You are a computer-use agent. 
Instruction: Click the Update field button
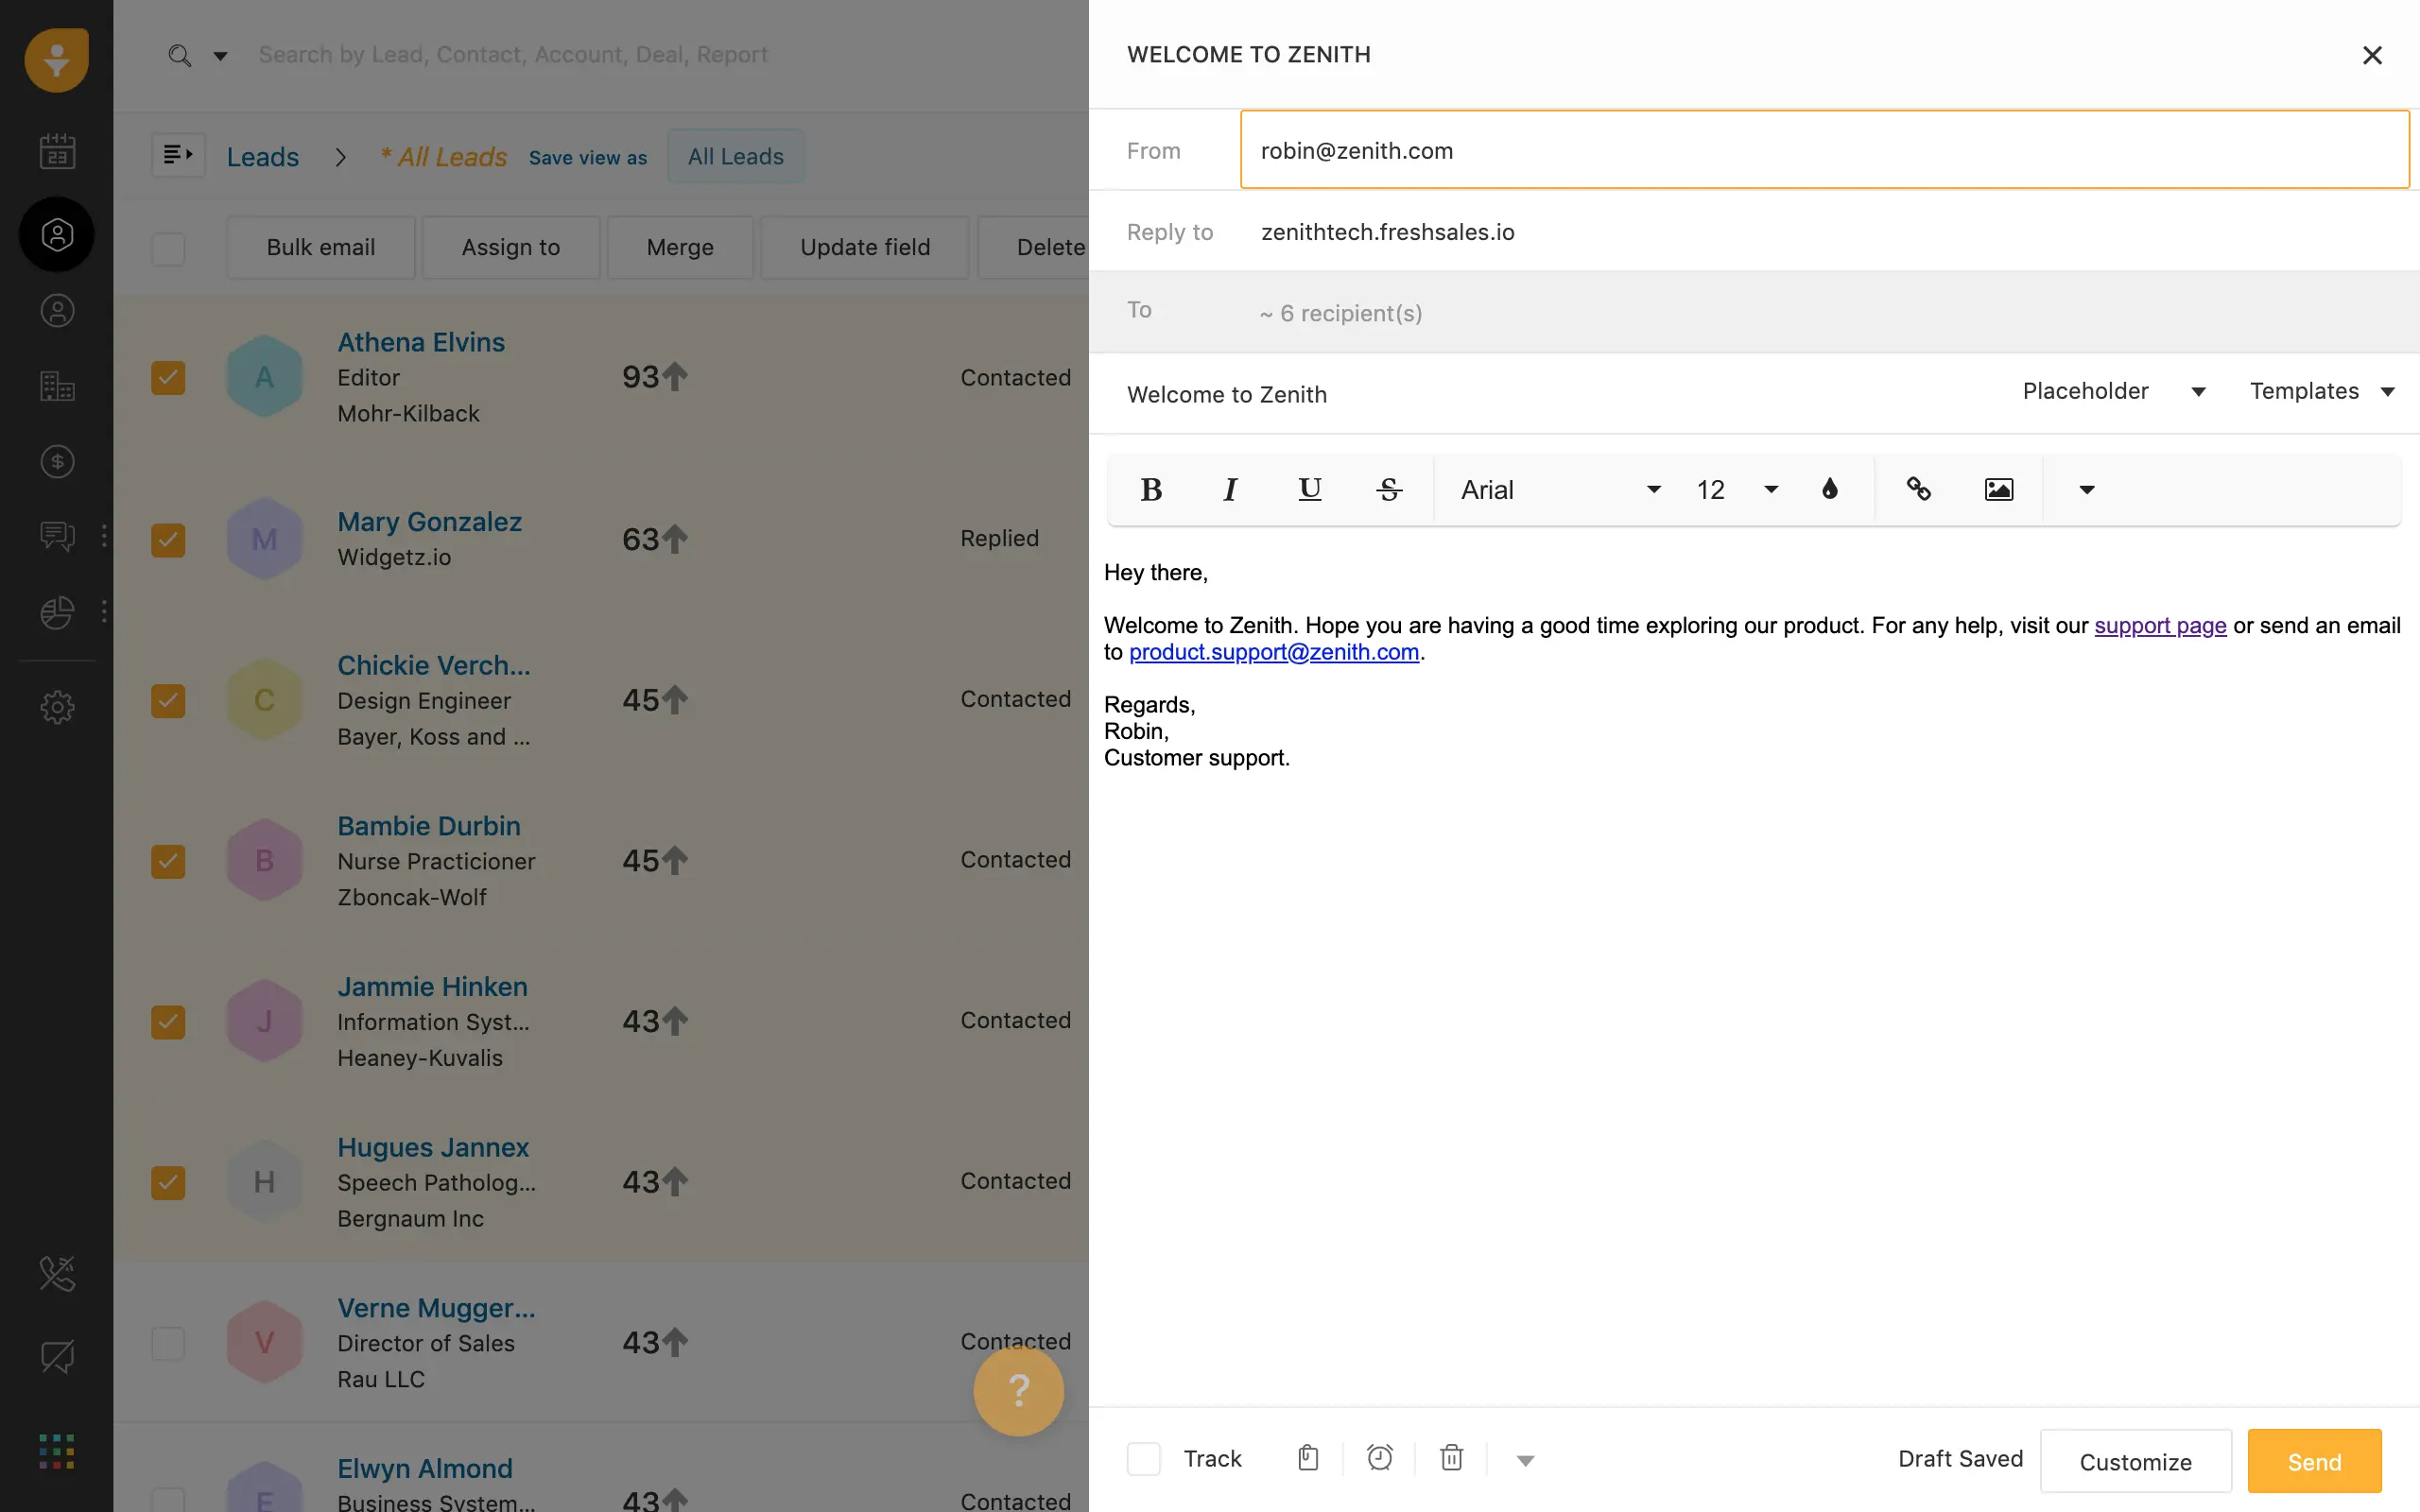[x=864, y=247]
